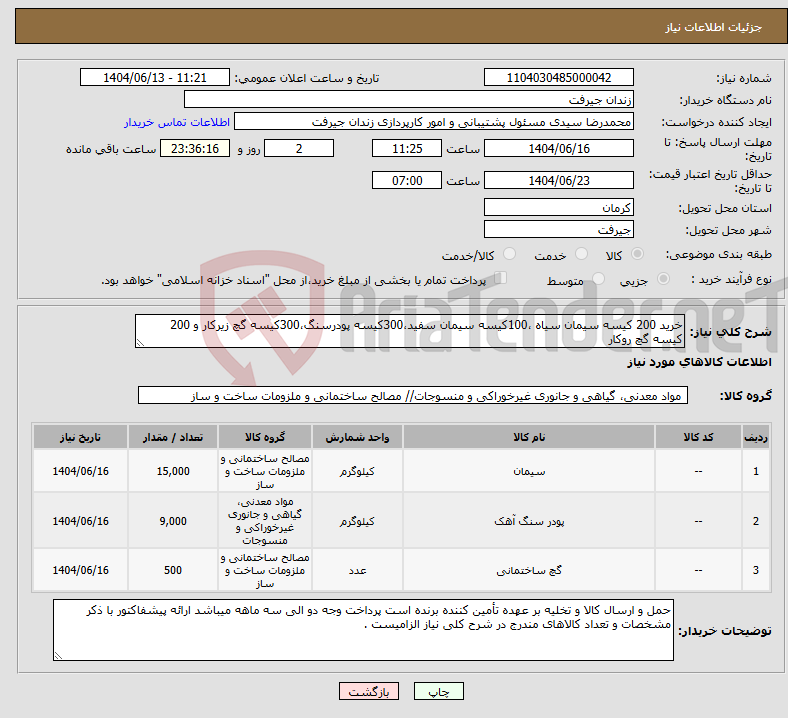Screen dimensions: 788x718
Task: Click the گروه کالا column header
Action: click(x=265, y=437)
